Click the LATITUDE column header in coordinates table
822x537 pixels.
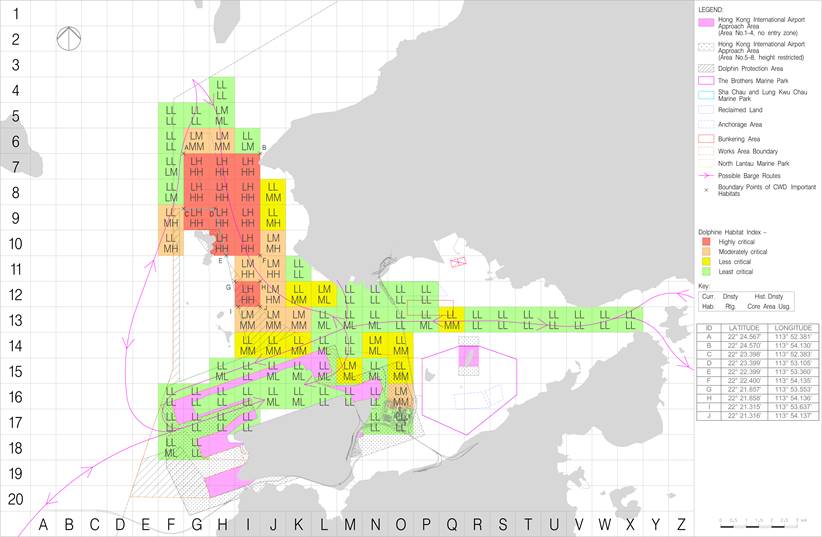[746, 327]
